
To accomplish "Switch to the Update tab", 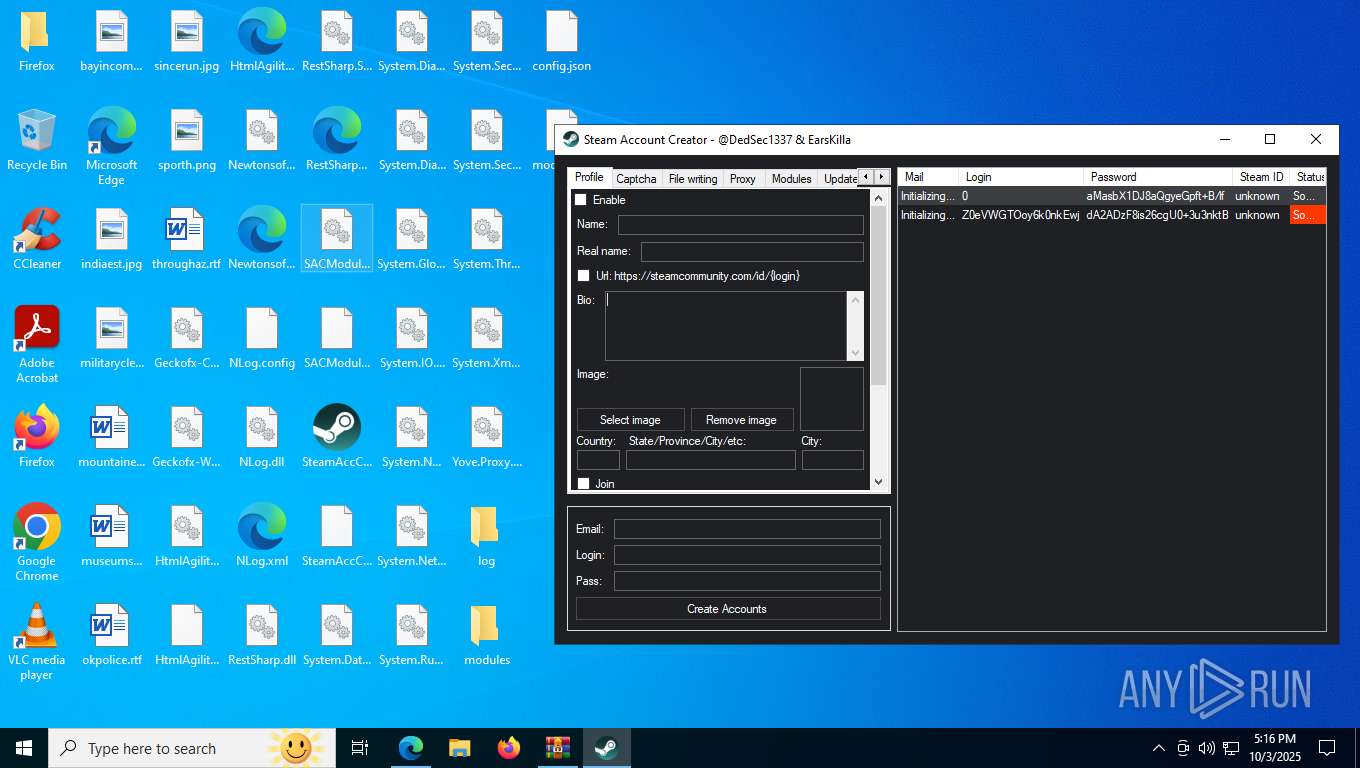I will [x=839, y=179].
